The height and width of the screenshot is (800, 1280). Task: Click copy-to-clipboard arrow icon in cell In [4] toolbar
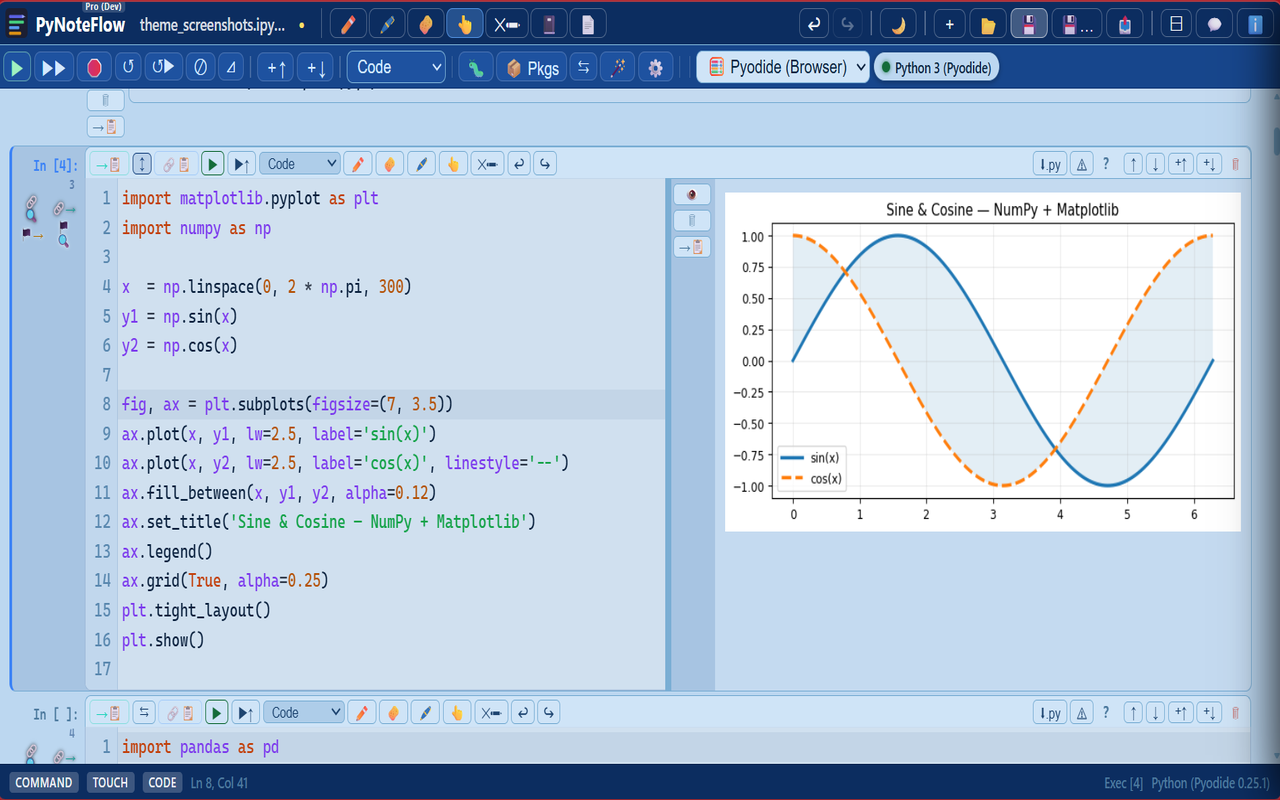(108, 164)
